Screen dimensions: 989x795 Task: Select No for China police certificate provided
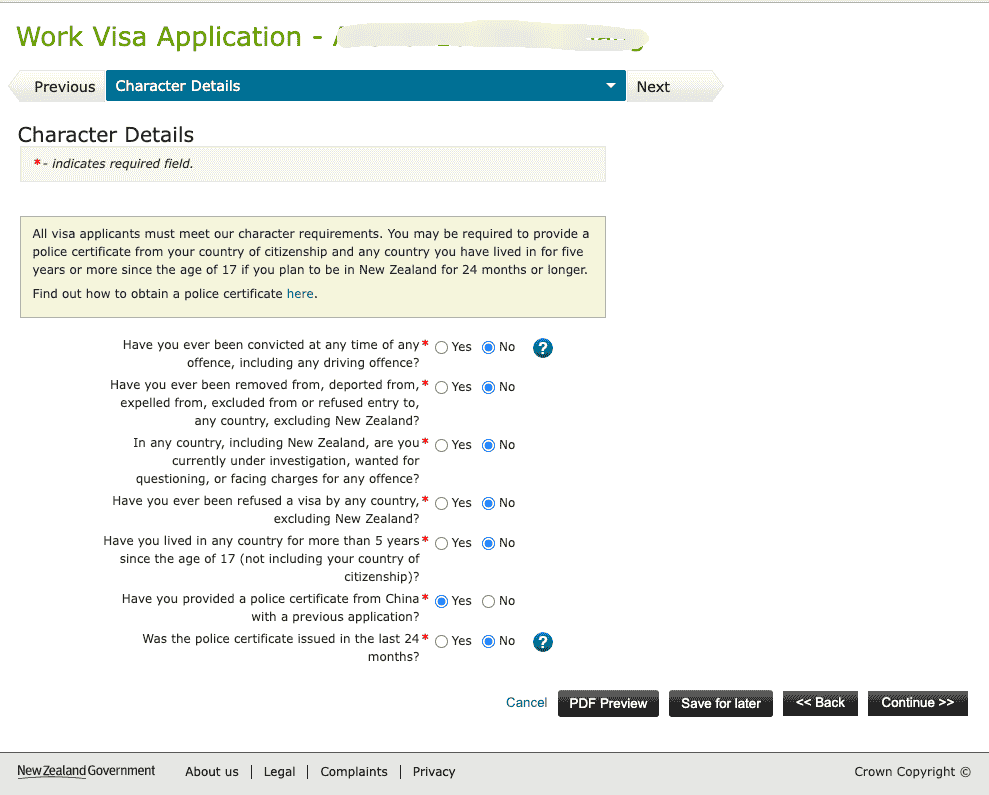point(489,602)
